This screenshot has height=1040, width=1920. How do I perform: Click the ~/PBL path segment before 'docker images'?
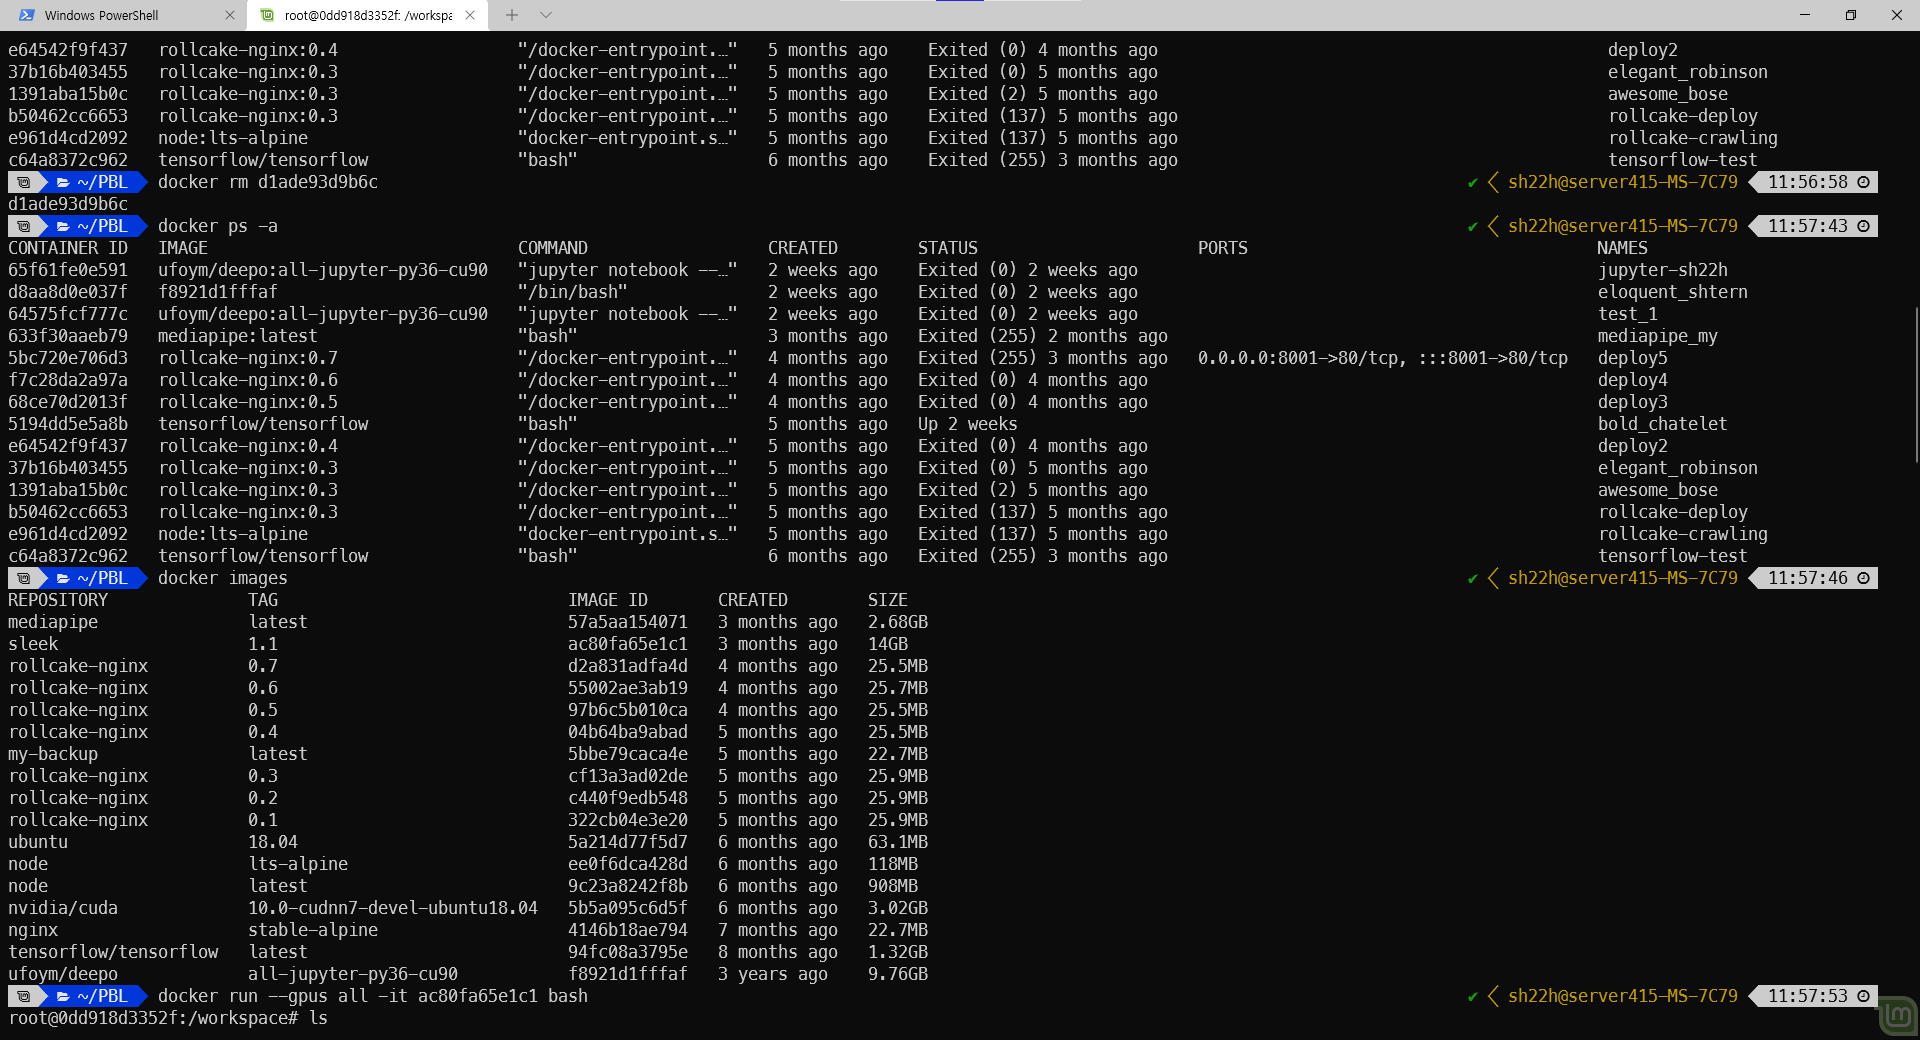tap(103, 578)
